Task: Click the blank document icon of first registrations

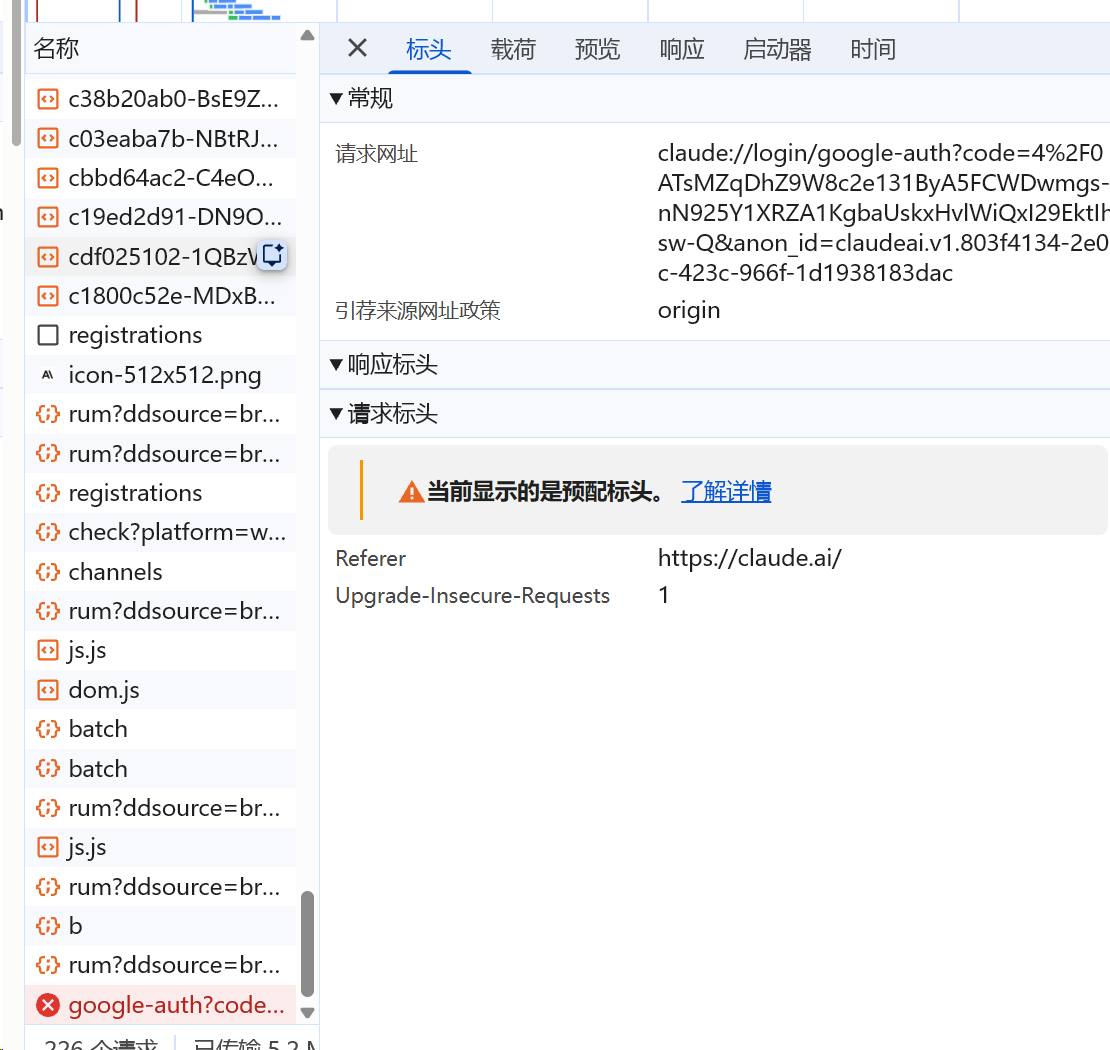Action: click(47, 335)
